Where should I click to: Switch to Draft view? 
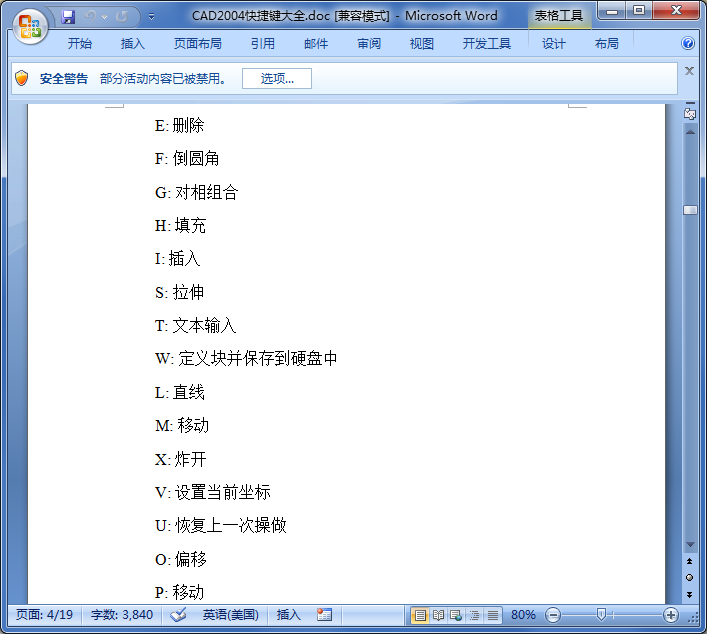coord(493,615)
